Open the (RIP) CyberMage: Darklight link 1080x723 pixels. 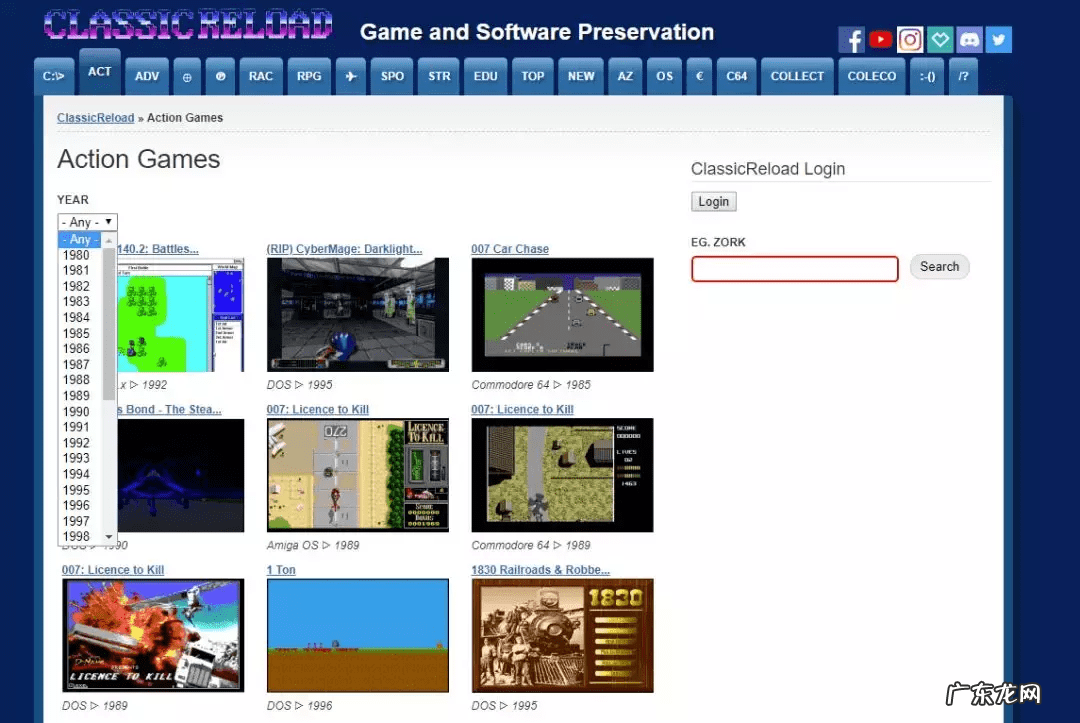pos(344,249)
